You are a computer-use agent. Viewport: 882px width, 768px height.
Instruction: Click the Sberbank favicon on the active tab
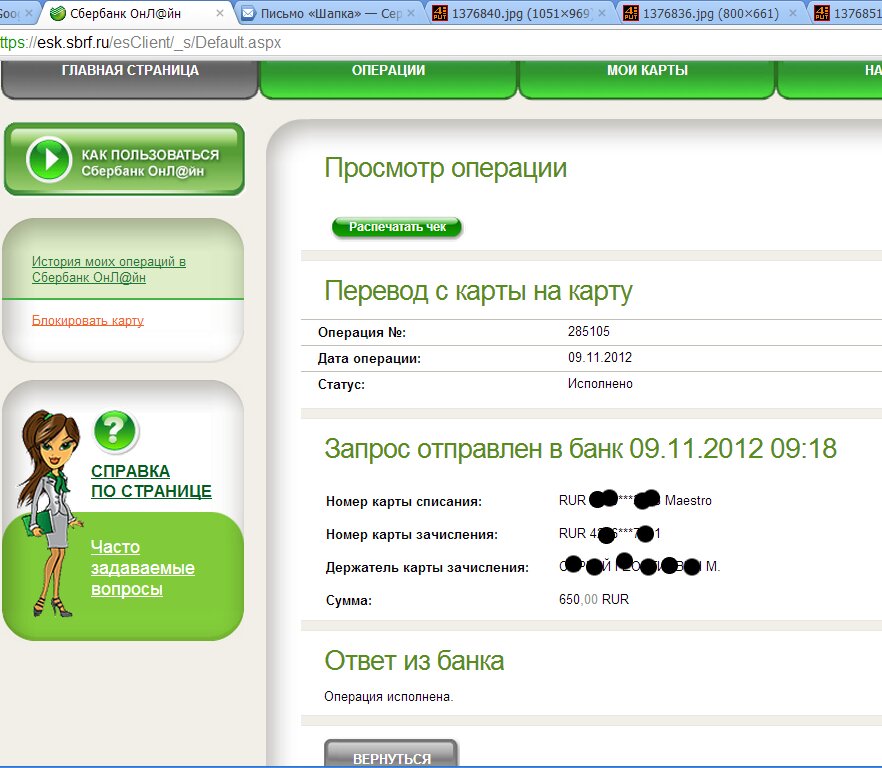point(57,13)
